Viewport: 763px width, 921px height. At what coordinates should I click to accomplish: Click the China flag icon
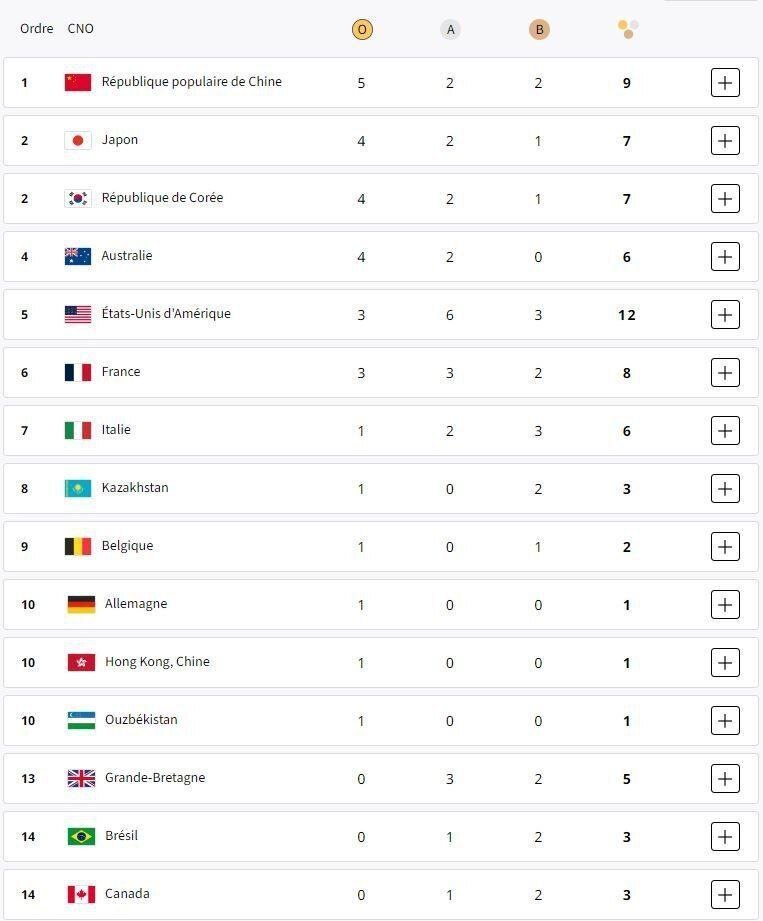click(x=78, y=82)
